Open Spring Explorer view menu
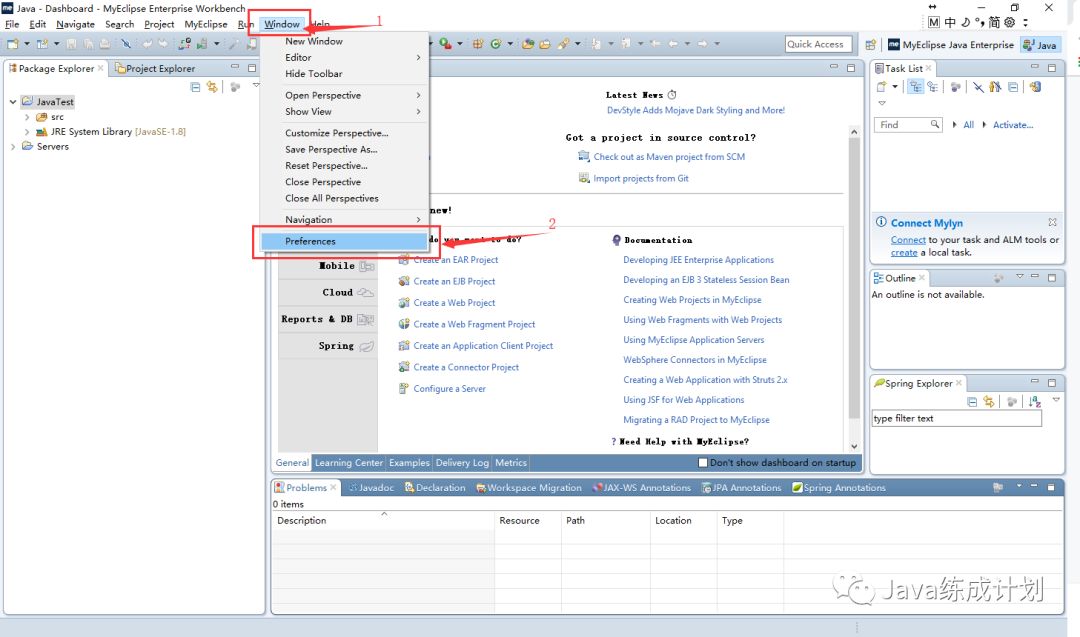This screenshot has height=637, width=1080. 1056,399
